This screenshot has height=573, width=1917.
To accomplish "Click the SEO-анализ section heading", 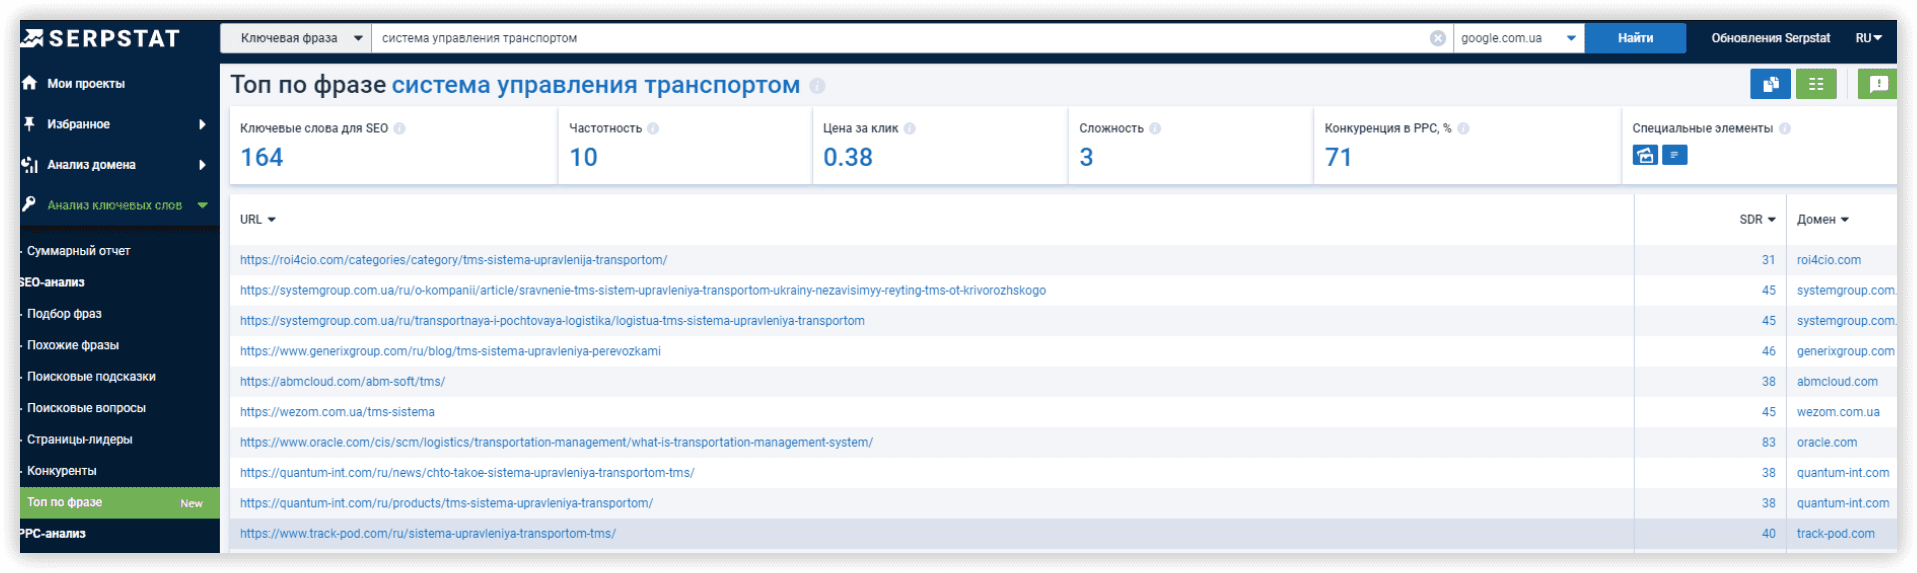I will coord(52,283).
